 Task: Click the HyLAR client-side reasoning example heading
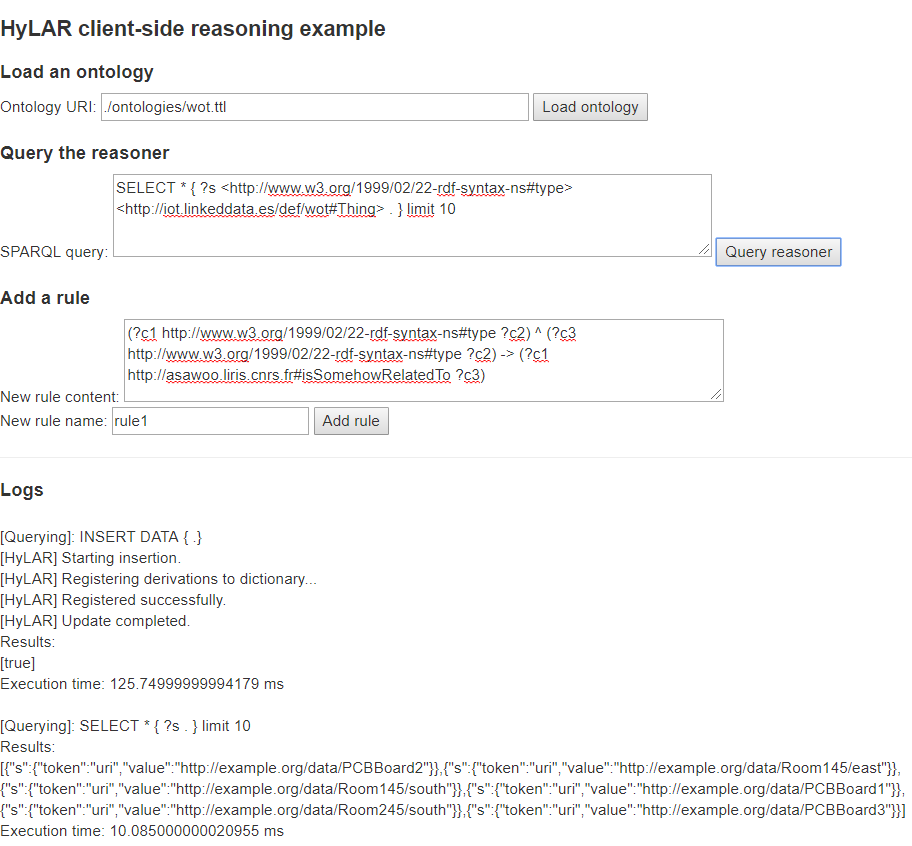(193, 29)
